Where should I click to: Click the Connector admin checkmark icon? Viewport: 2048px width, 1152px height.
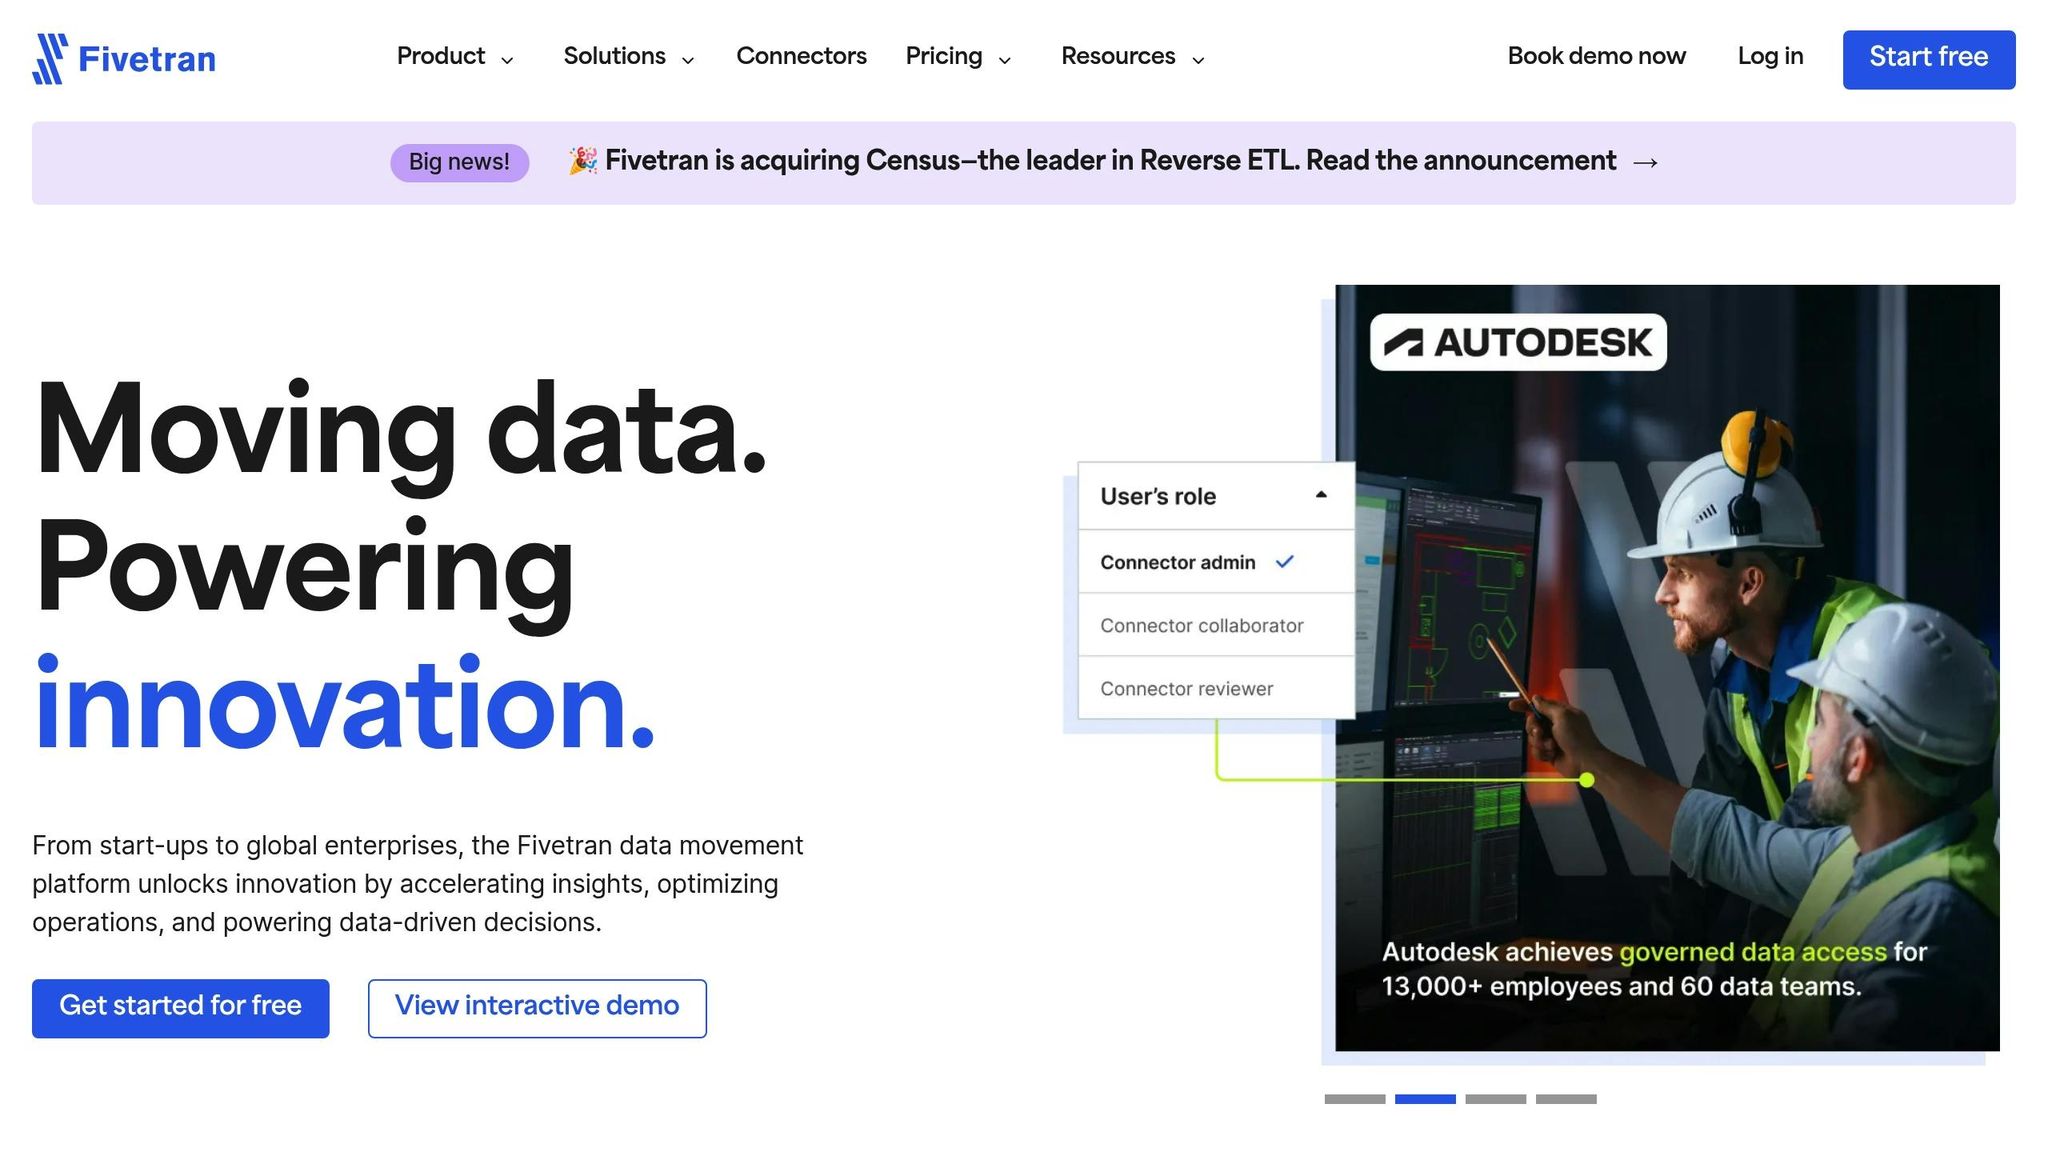[1285, 562]
